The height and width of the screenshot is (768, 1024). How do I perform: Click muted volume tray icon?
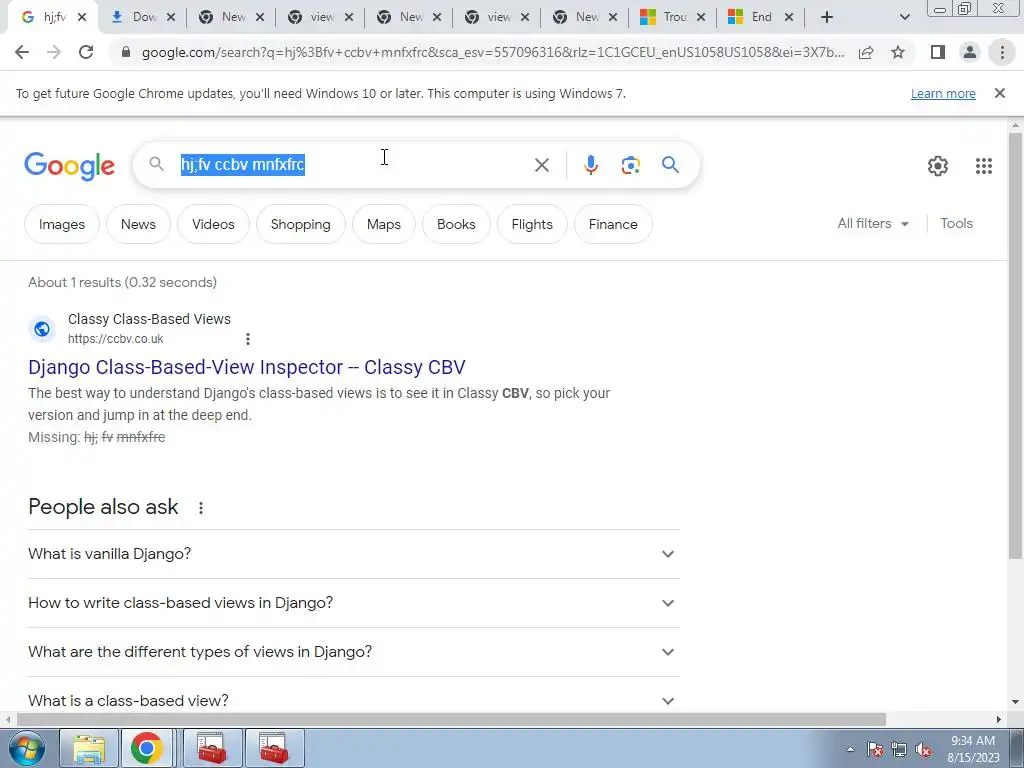(x=923, y=750)
